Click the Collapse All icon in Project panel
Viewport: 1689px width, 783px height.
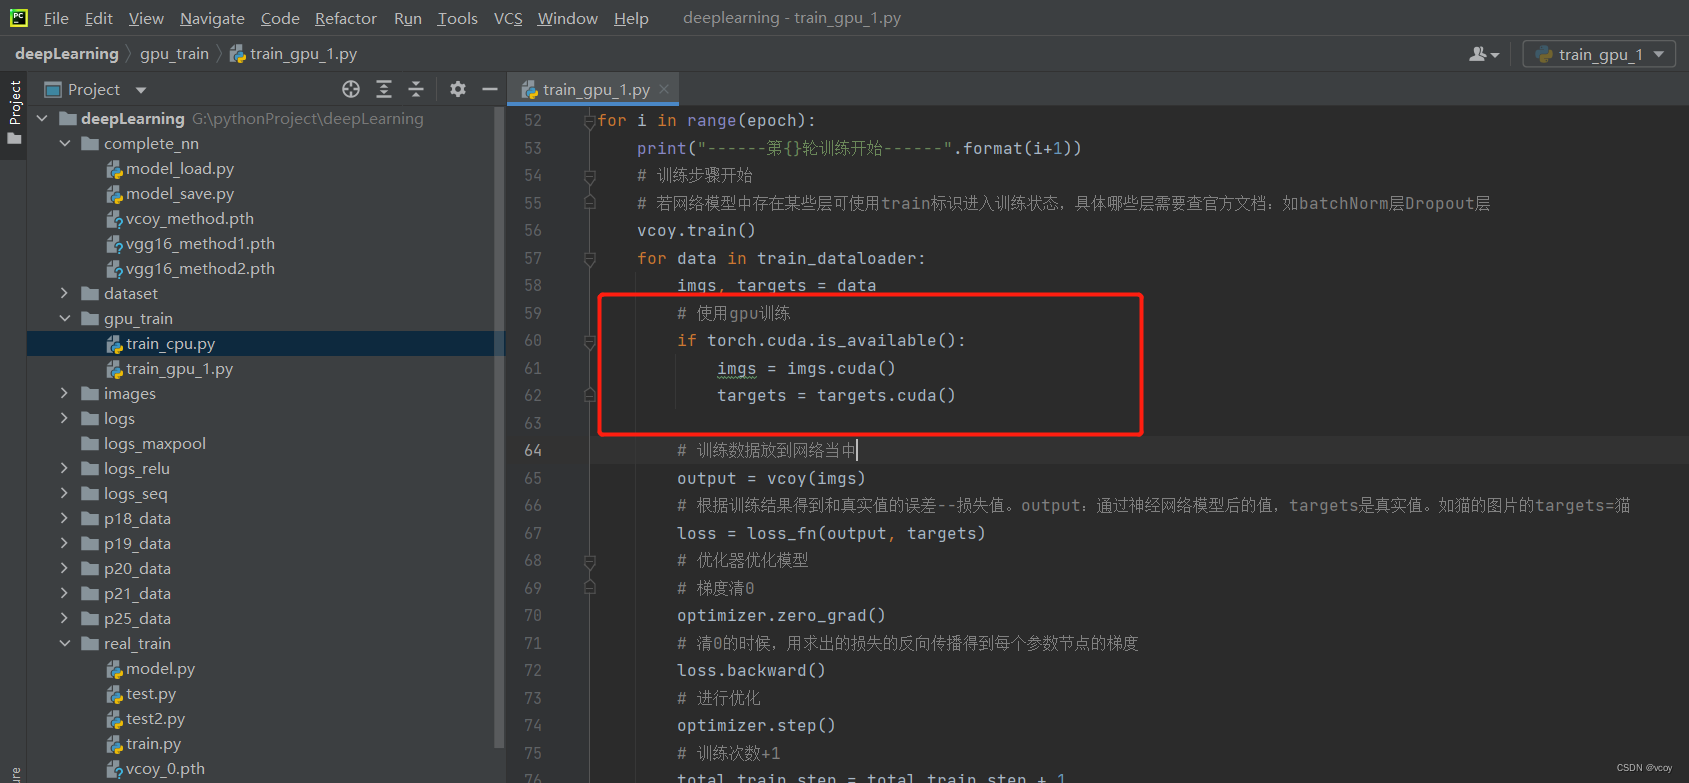tap(416, 89)
